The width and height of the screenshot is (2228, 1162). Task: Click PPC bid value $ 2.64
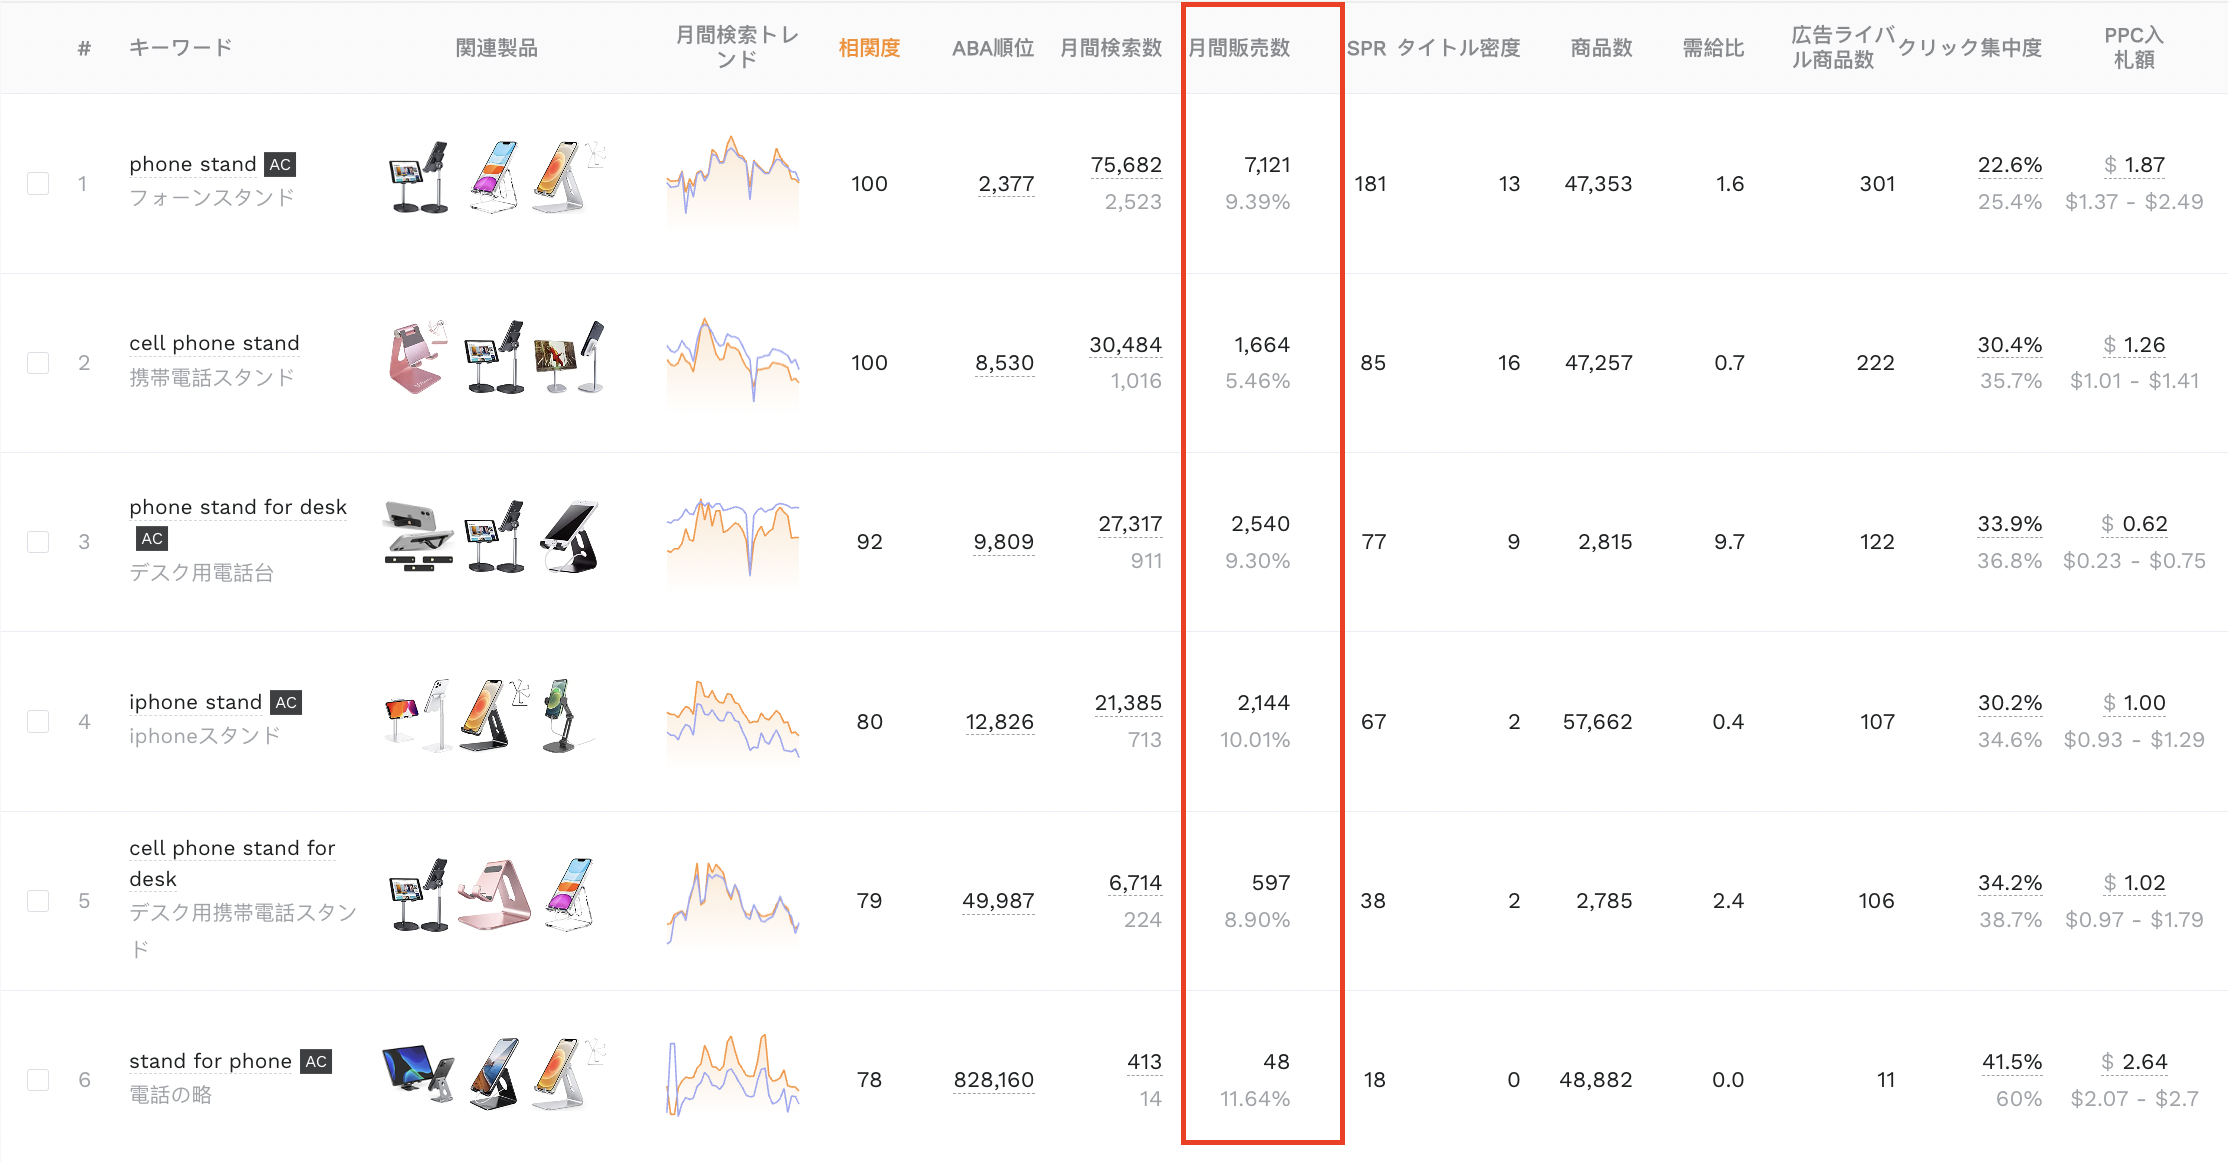[x=2134, y=1062]
